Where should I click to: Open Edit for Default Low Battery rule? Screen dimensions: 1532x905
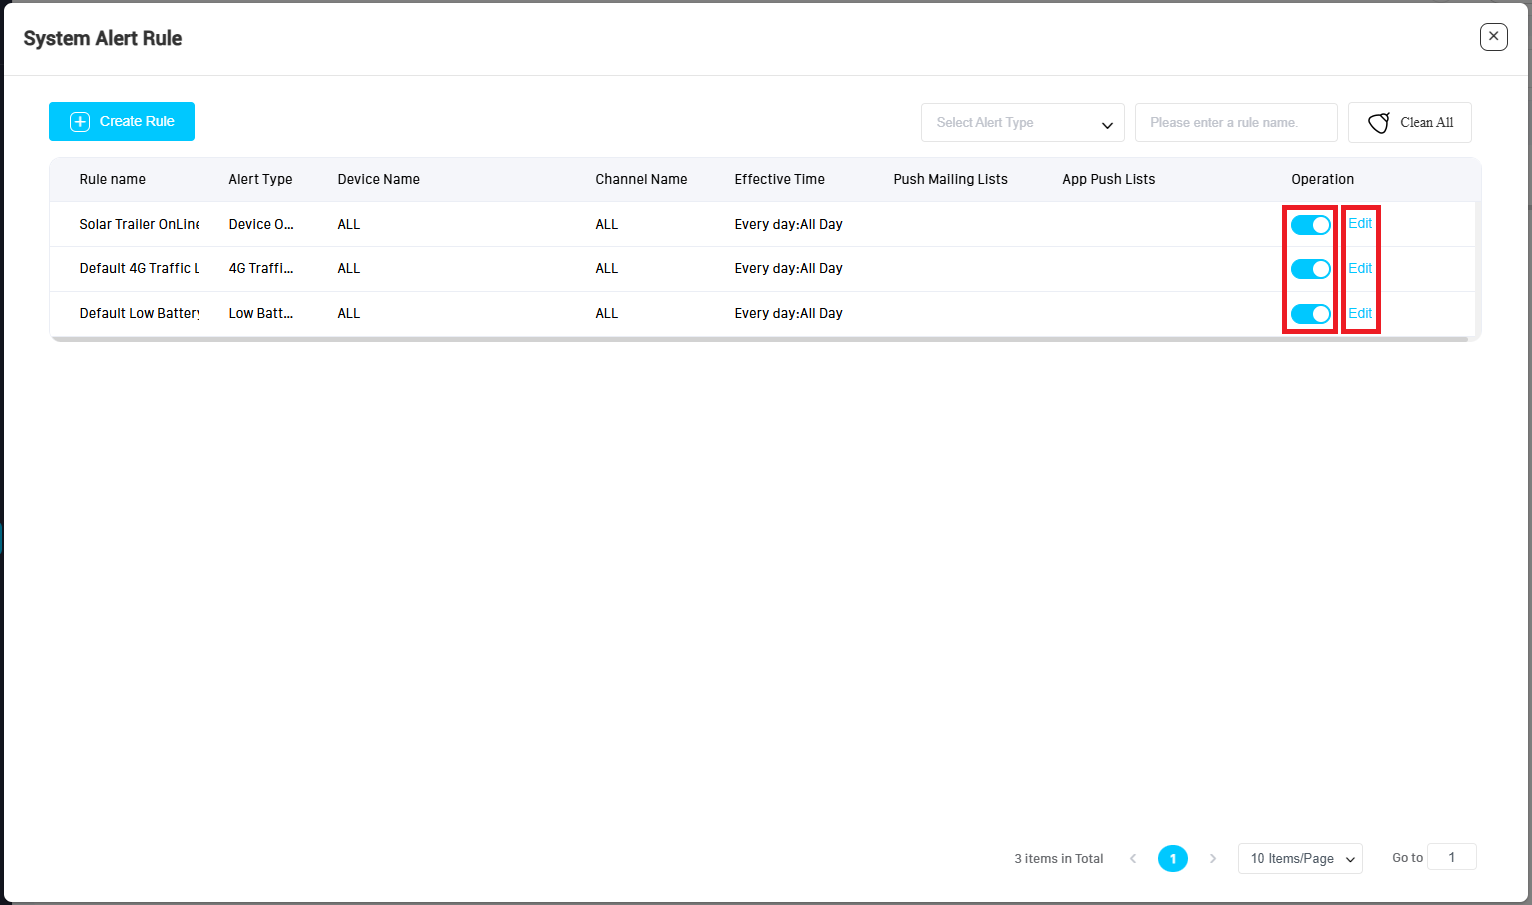click(1360, 313)
